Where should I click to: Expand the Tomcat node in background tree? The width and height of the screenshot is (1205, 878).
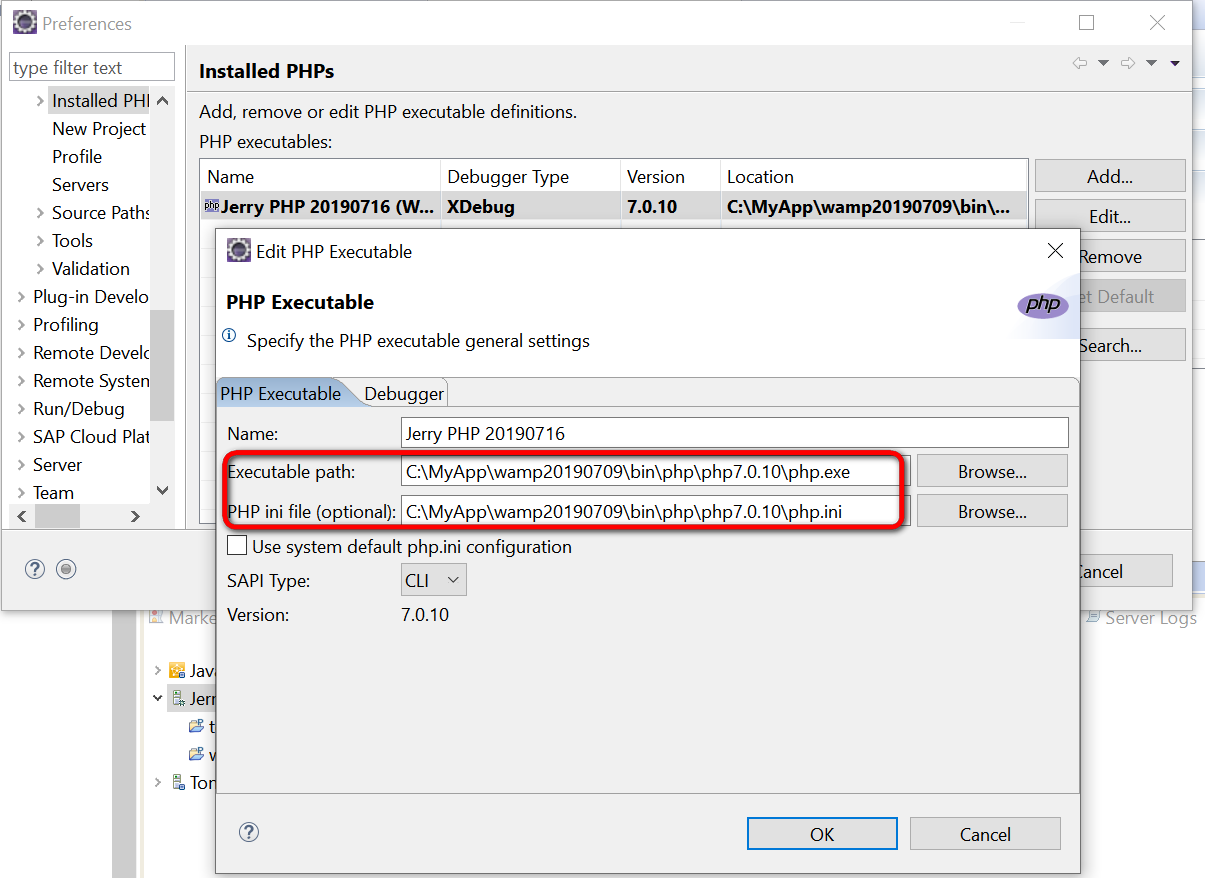point(158,782)
